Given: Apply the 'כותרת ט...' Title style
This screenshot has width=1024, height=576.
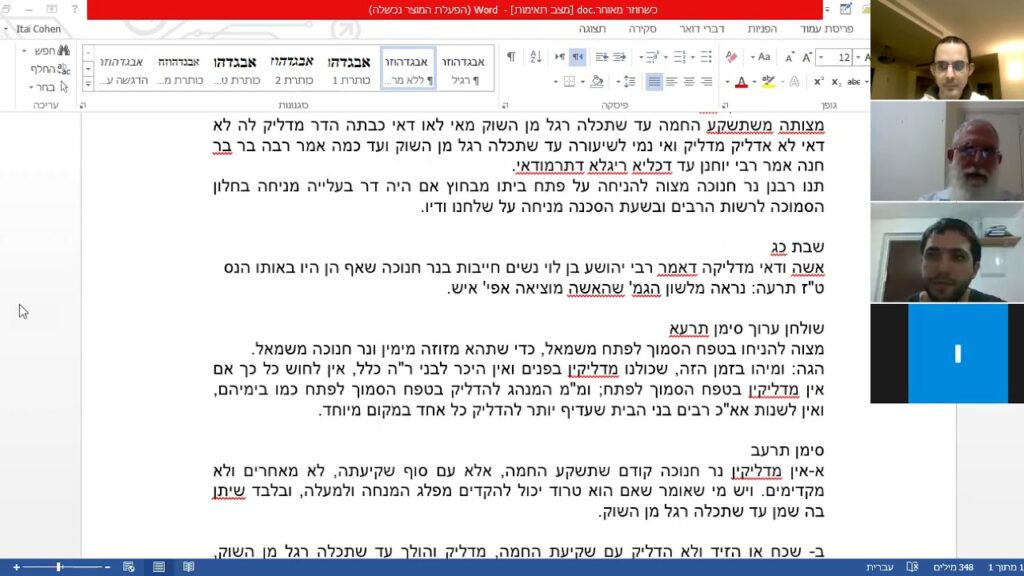Looking at the screenshot, I should [x=236, y=69].
